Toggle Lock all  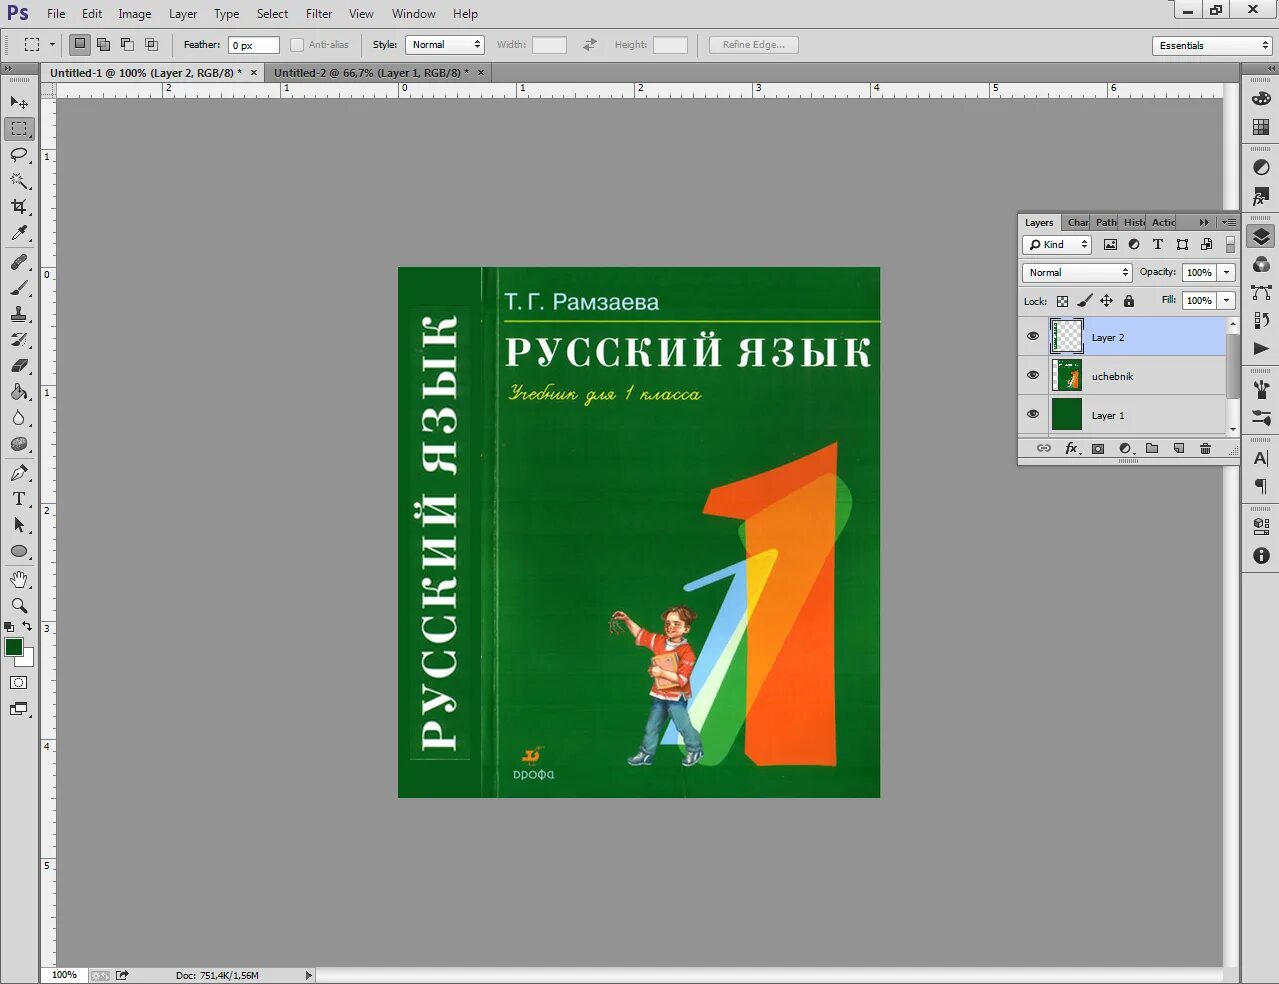1129,301
